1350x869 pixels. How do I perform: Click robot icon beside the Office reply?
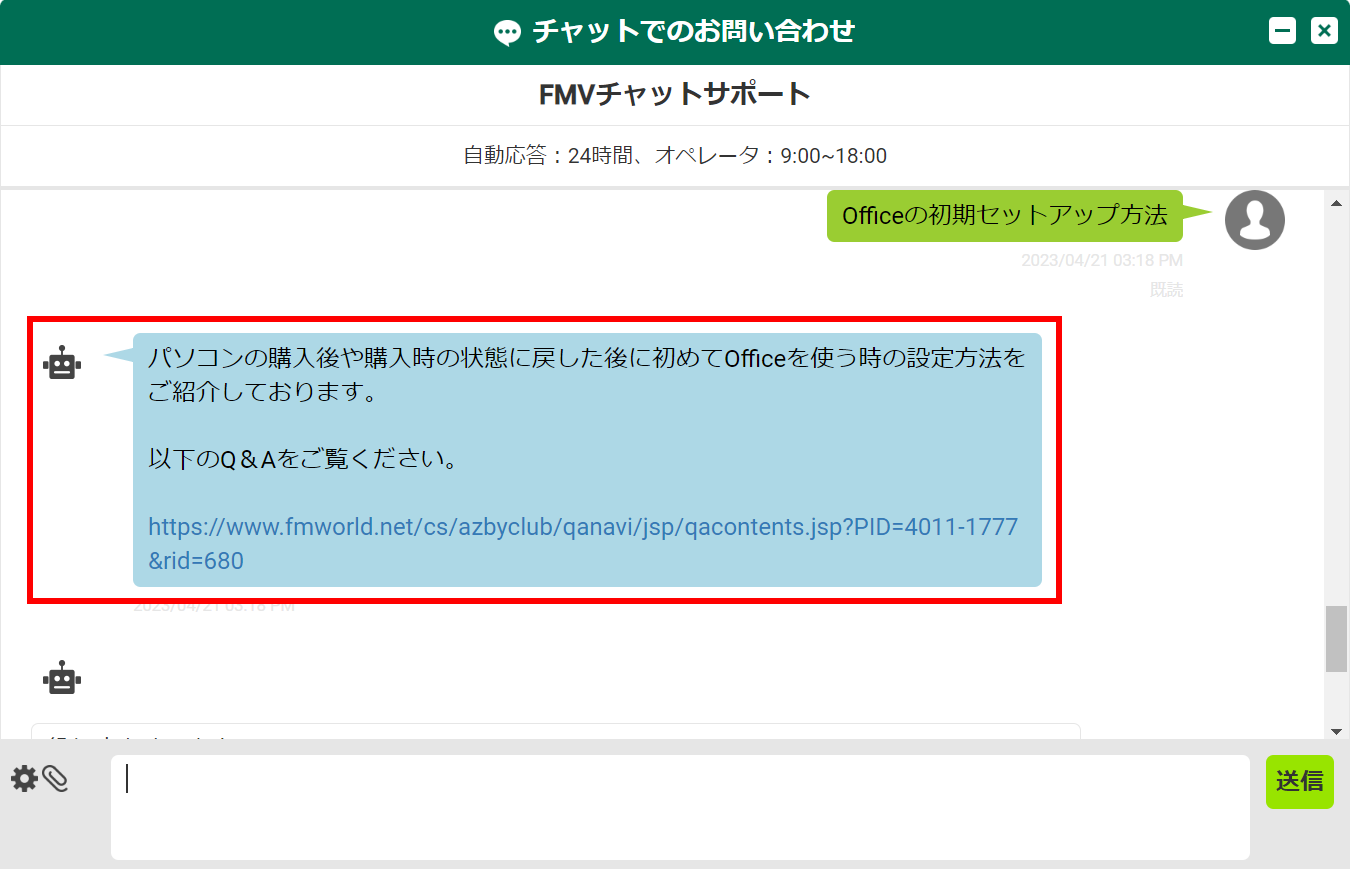pyautogui.click(x=62, y=363)
